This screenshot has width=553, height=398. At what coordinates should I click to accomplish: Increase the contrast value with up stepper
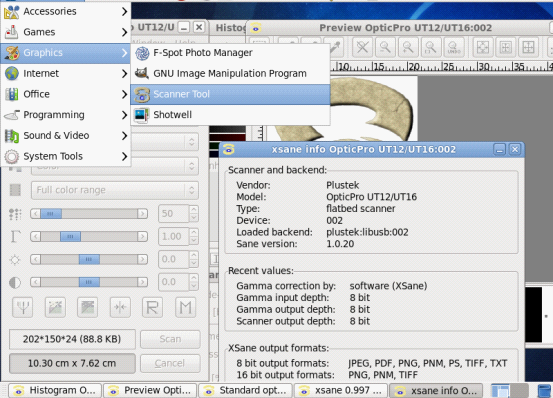tap(194, 278)
